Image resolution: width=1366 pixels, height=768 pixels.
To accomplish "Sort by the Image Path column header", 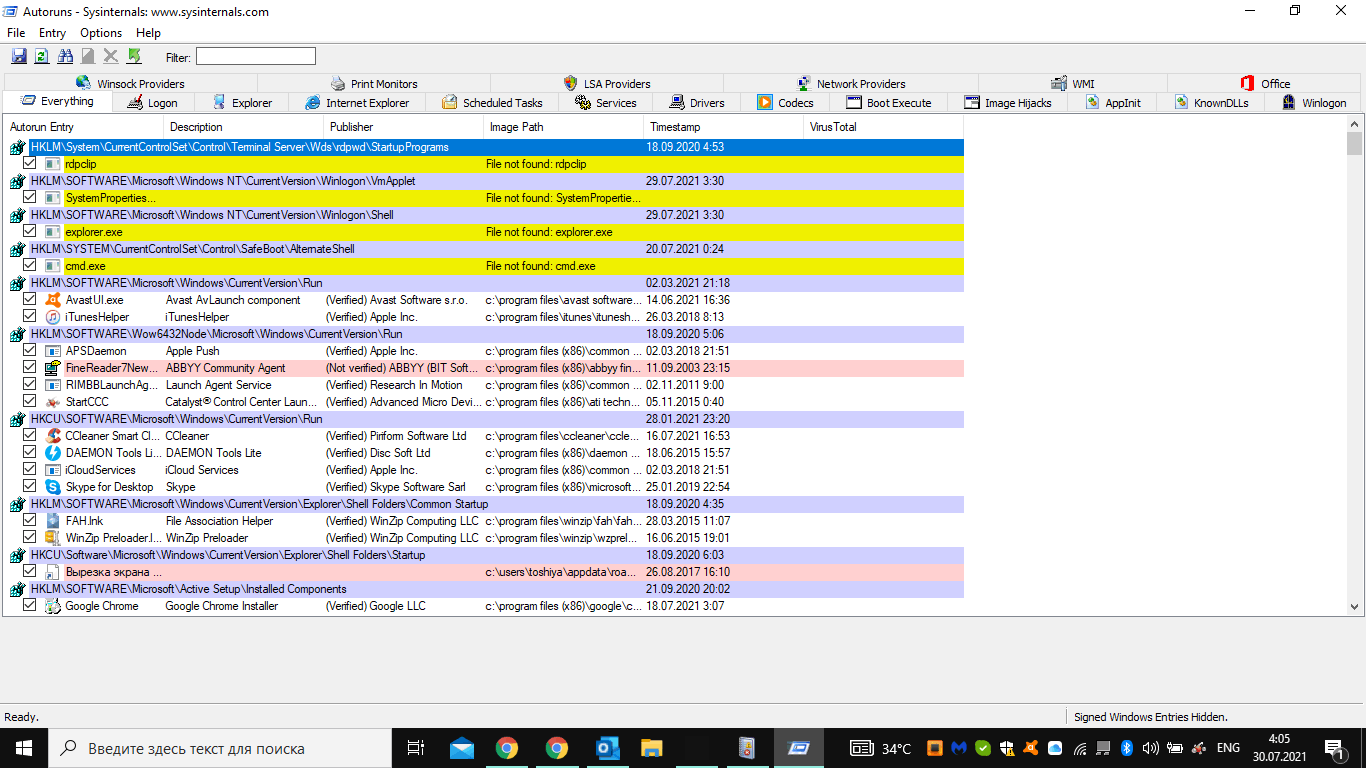I will point(564,127).
